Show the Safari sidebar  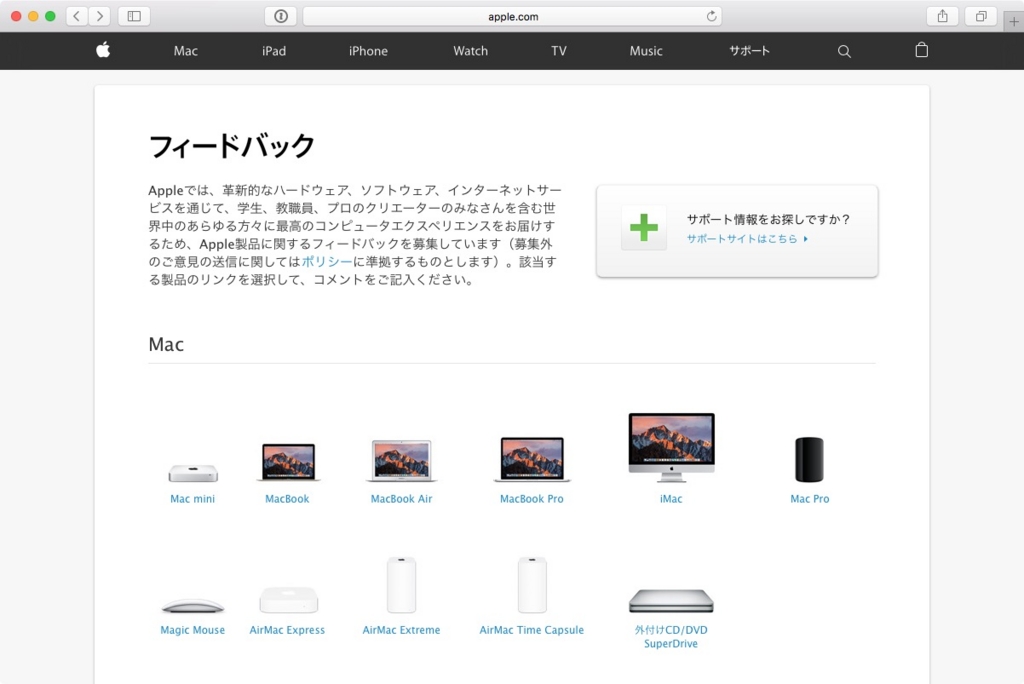(134, 16)
